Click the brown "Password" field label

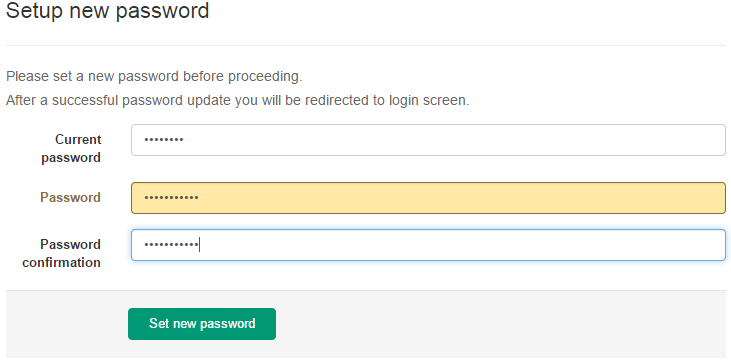tap(70, 198)
